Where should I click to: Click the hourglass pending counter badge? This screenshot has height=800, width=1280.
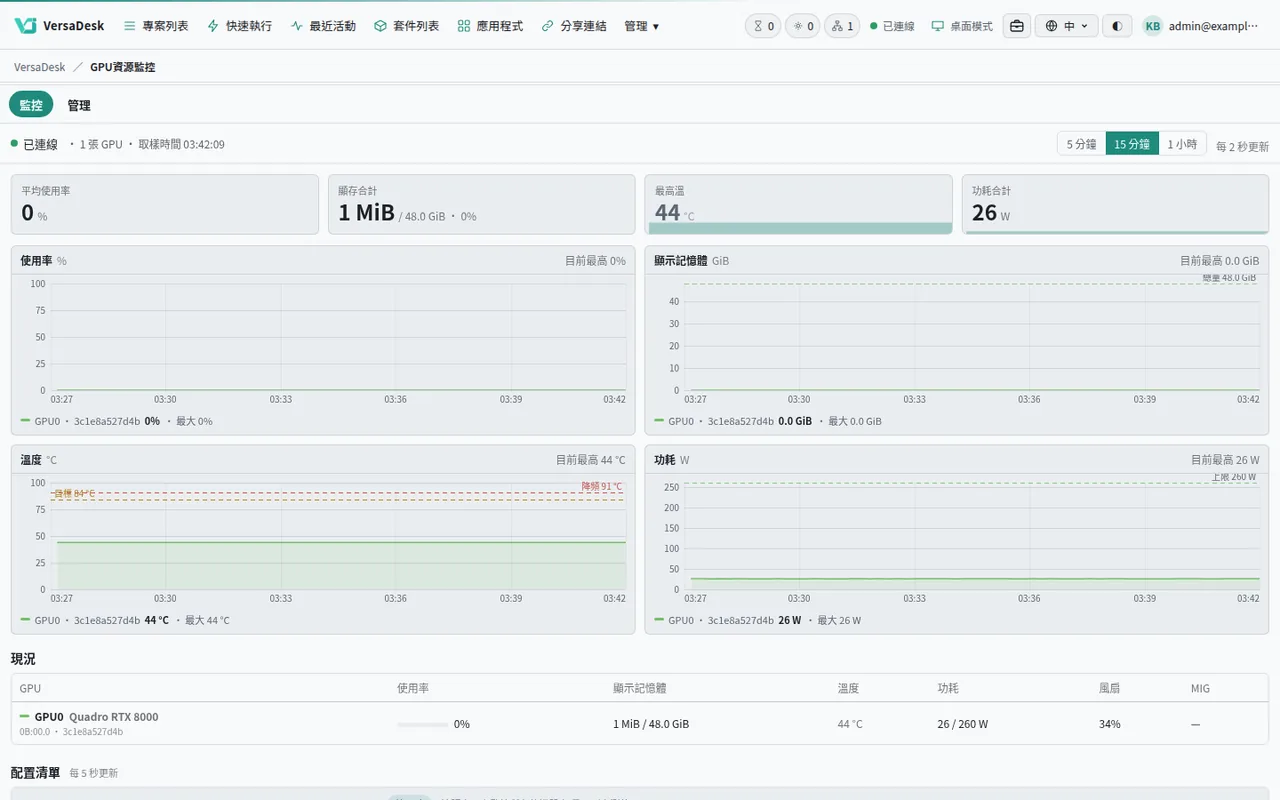(763, 26)
